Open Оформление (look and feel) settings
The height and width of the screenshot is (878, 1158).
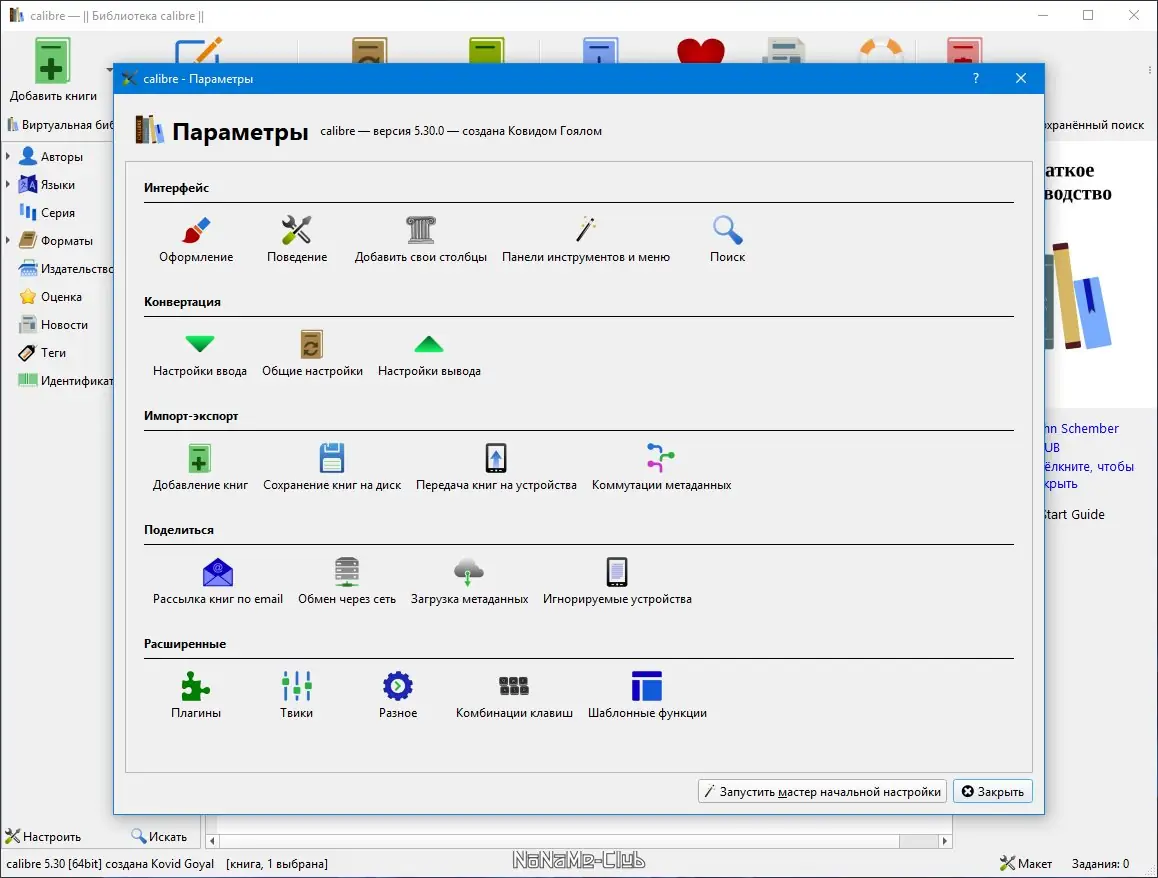click(196, 239)
